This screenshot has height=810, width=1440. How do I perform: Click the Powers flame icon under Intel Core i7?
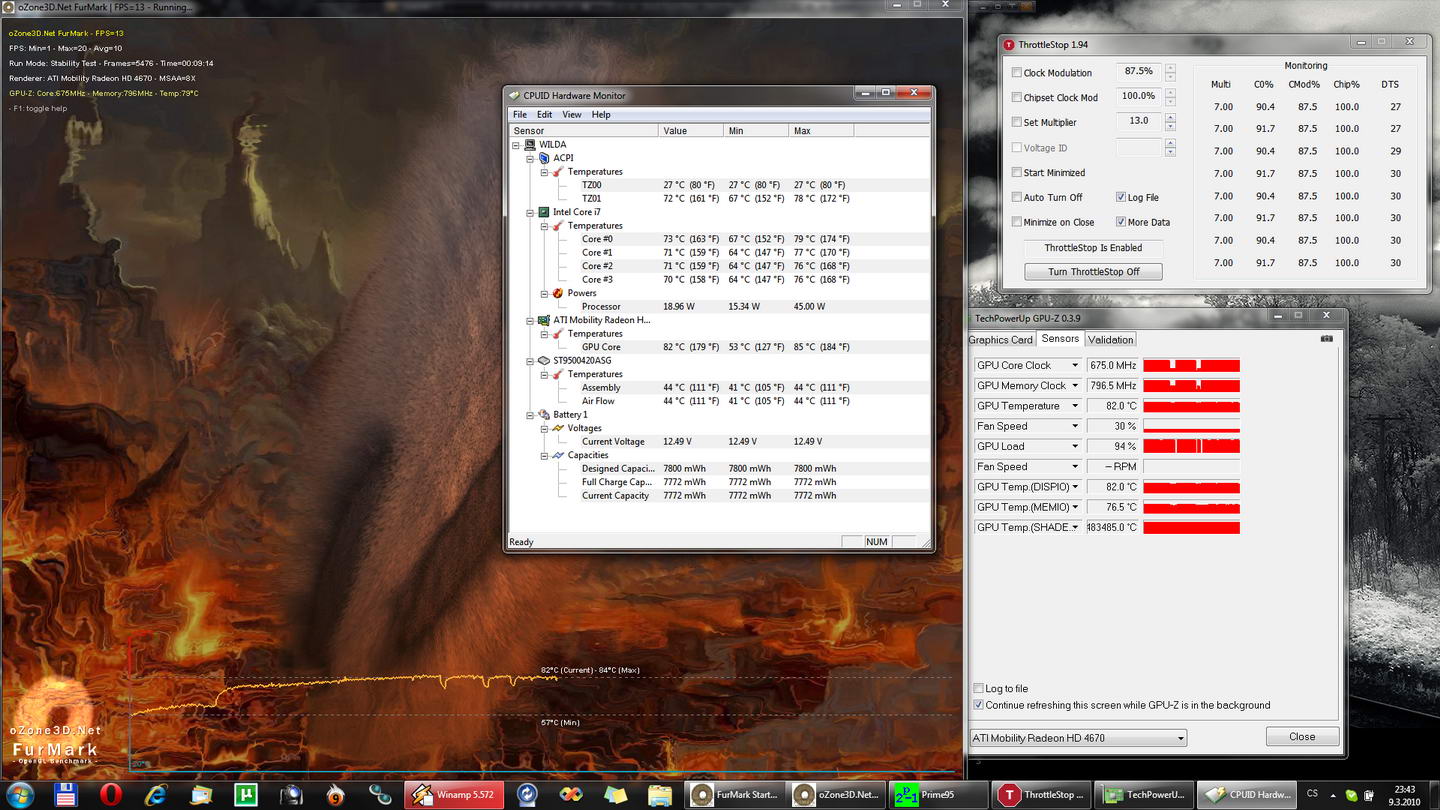tap(558, 293)
